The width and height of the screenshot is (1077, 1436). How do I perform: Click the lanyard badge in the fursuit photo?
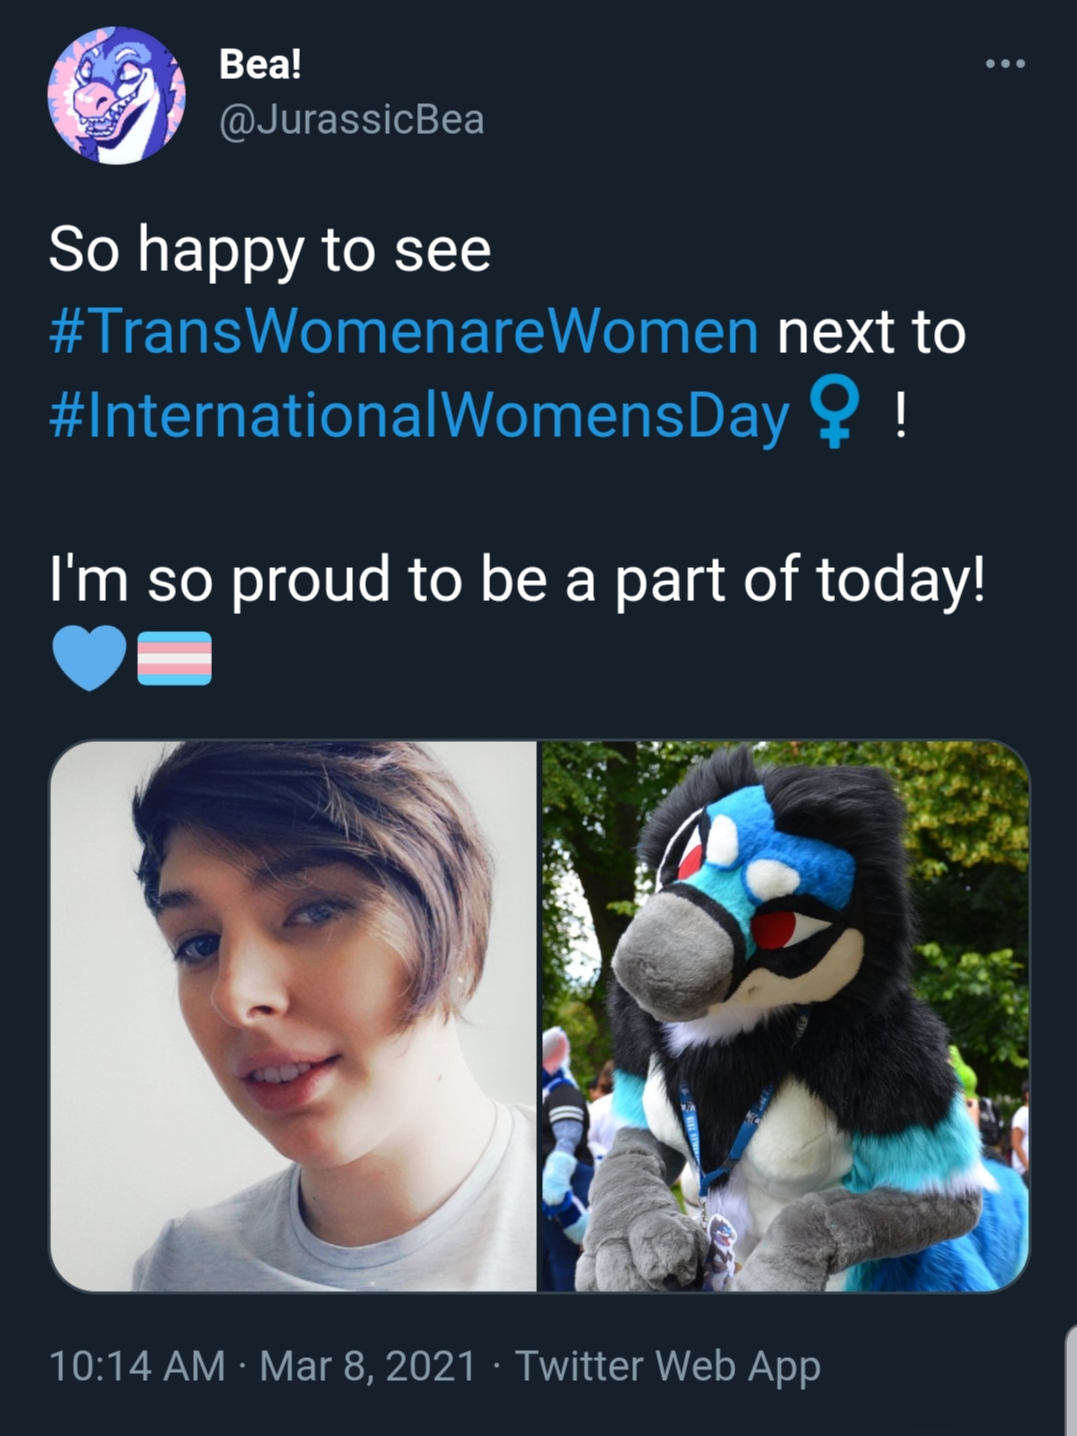pos(720,1250)
